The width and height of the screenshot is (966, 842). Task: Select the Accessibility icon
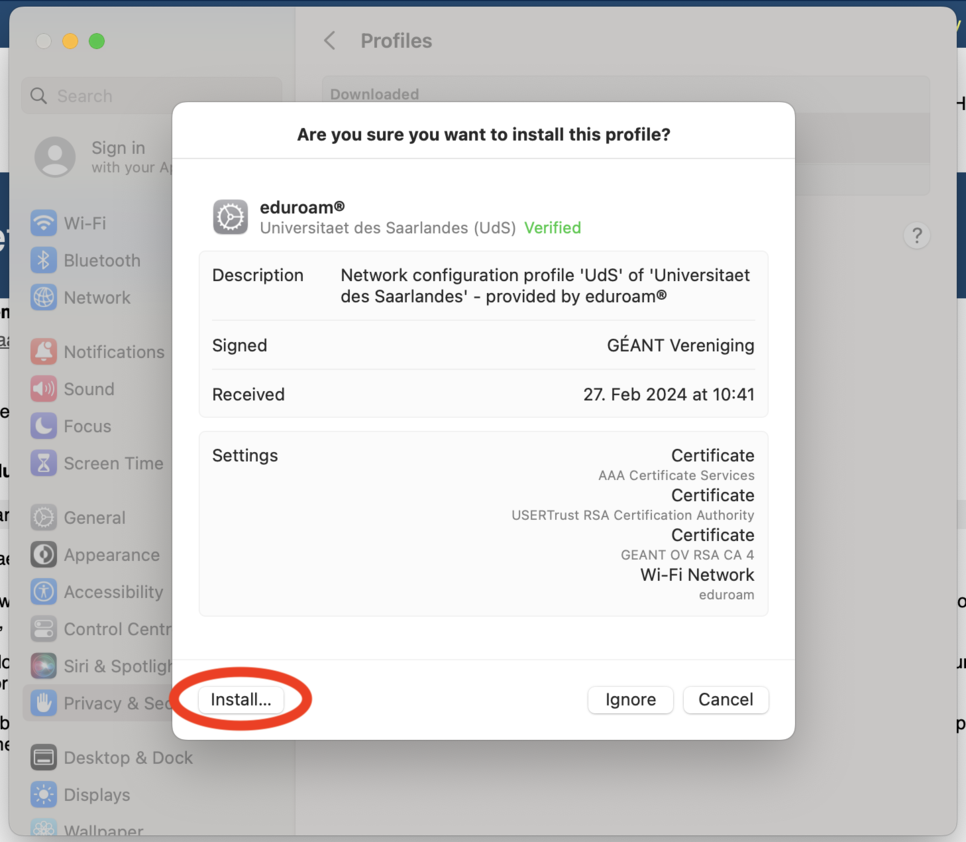pyautogui.click(x=44, y=591)
